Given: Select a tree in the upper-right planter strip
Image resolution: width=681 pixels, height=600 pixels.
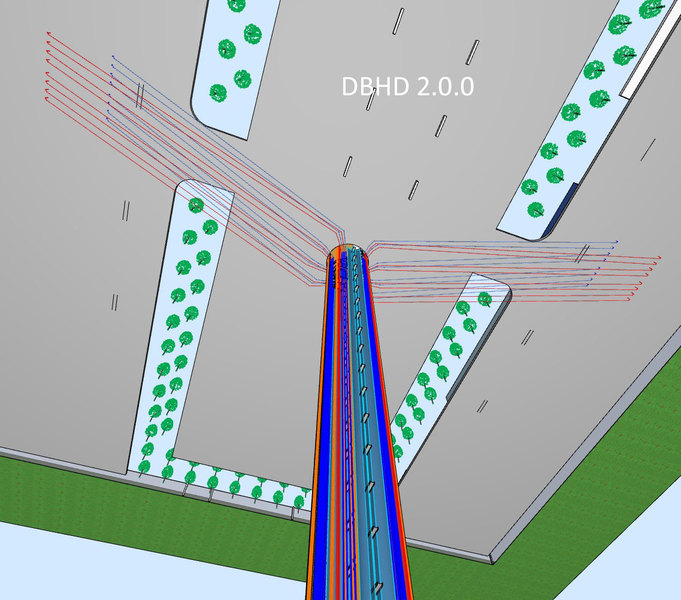Looking at the screenshot, I should (573, 112).
